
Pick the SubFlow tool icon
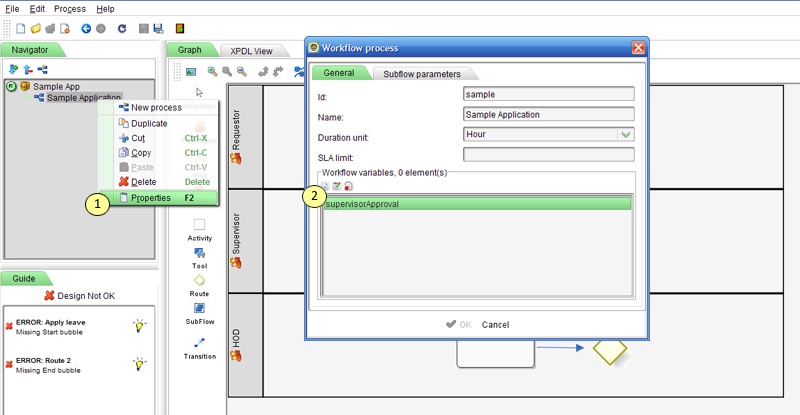(199, 308)
